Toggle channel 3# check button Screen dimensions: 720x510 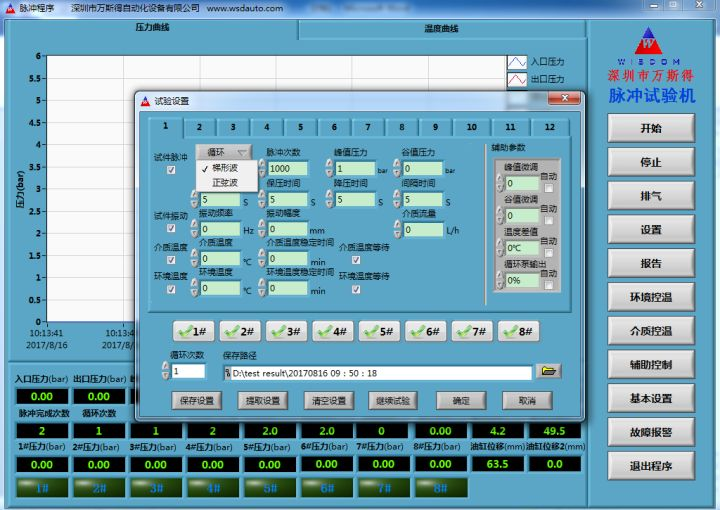(x=287, y=331)
